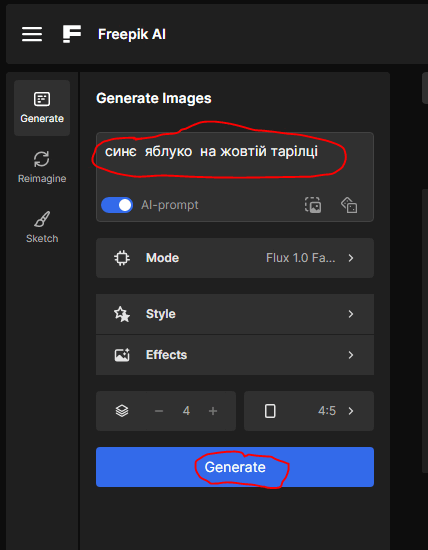Click the chevron on the Style row
The width and height of the screenshot is (428, 550).
351,314
